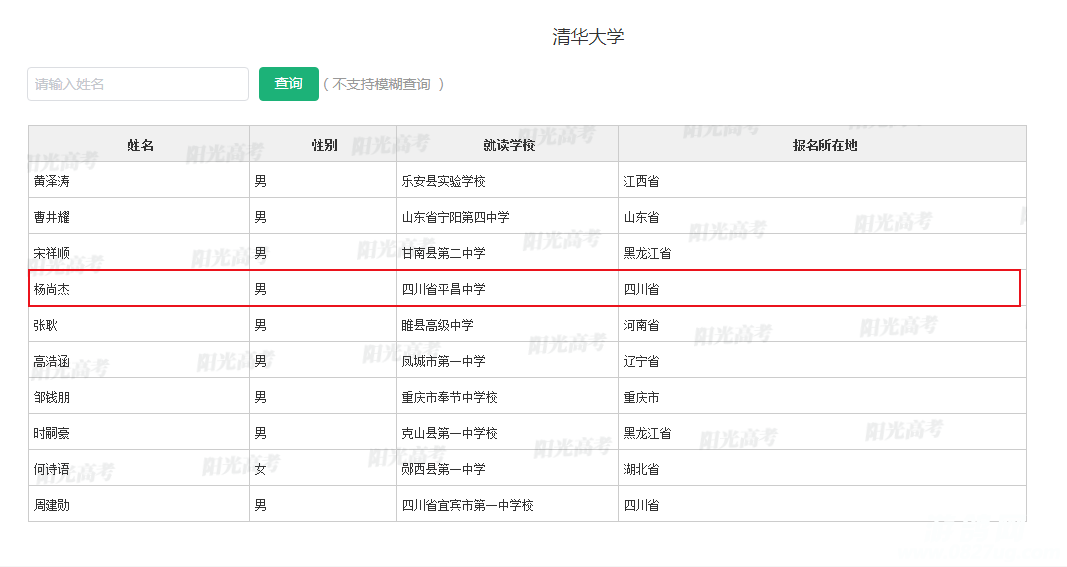
Task: Select the 克山县第一中学校 cell
Action: 449,433
